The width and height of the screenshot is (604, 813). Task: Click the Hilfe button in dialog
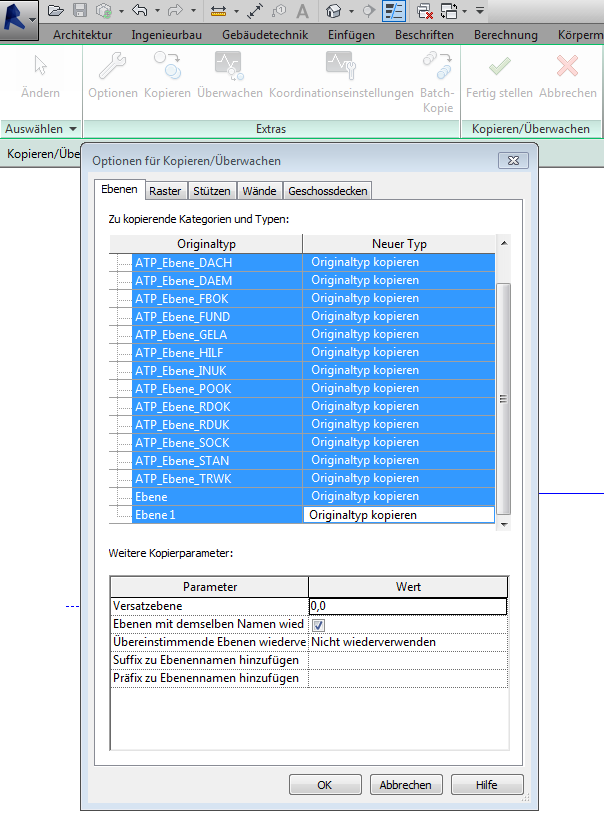point(487,785)
